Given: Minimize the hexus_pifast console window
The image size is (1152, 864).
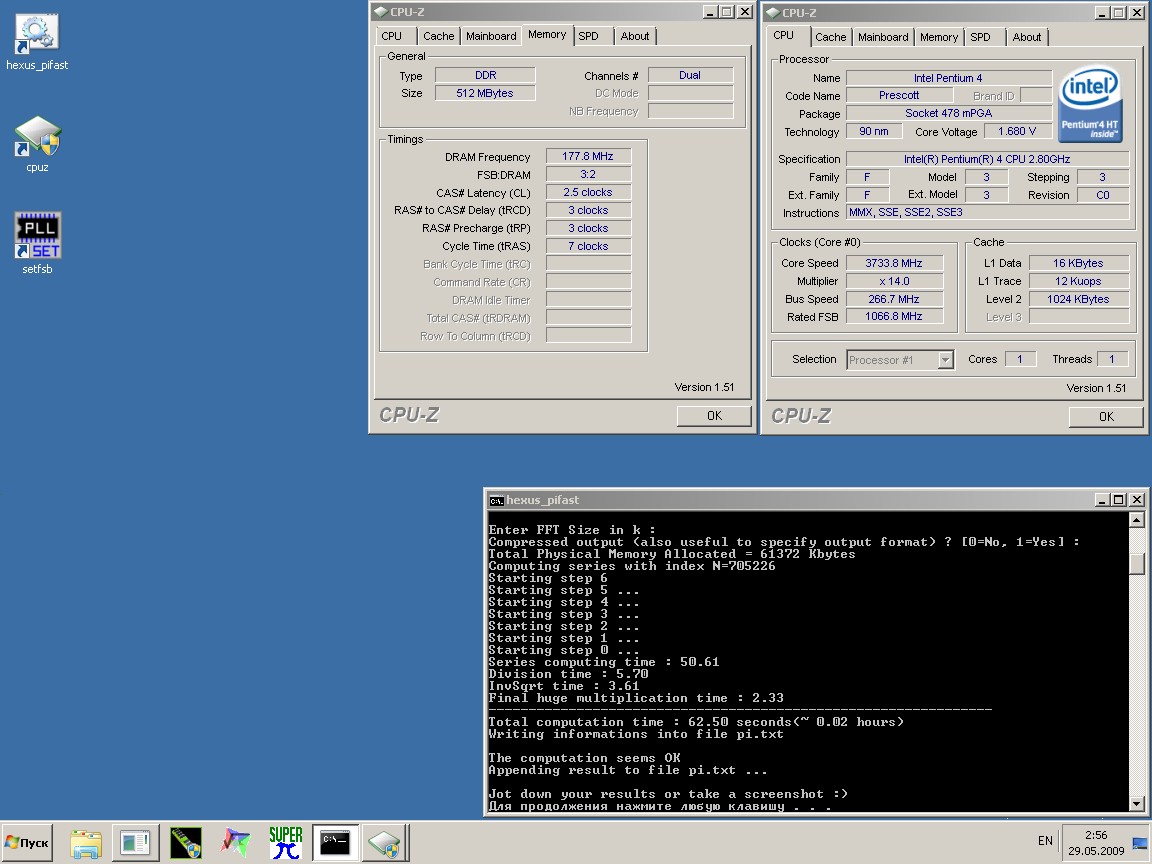Looking at the screenshot, I should [x=1101, y=500].
